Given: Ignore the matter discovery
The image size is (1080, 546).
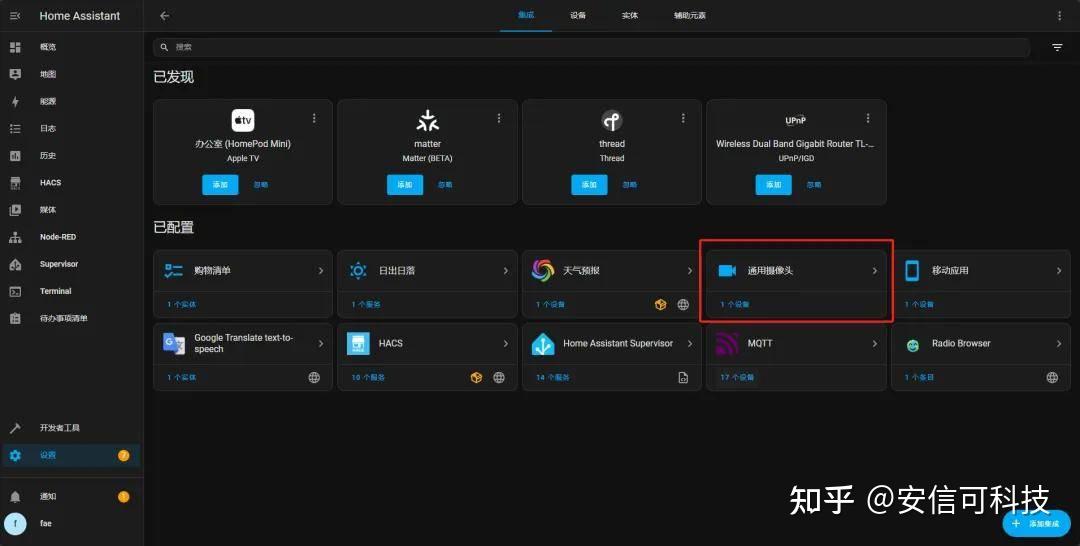Looking at the screenshot, I should [x=445, y=185].
